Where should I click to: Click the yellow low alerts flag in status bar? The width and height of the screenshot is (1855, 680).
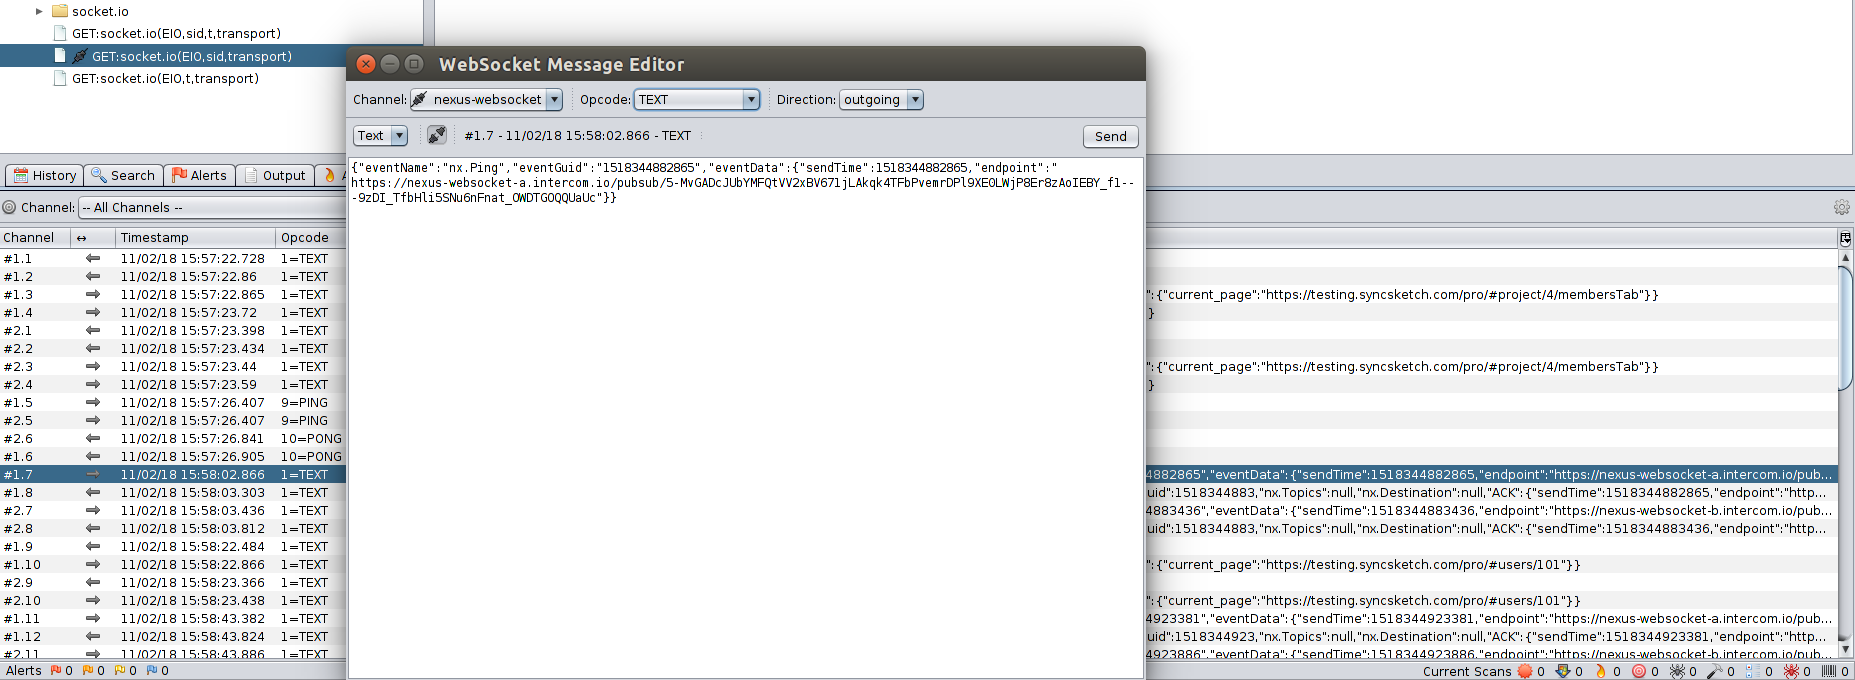click(120, 670)
